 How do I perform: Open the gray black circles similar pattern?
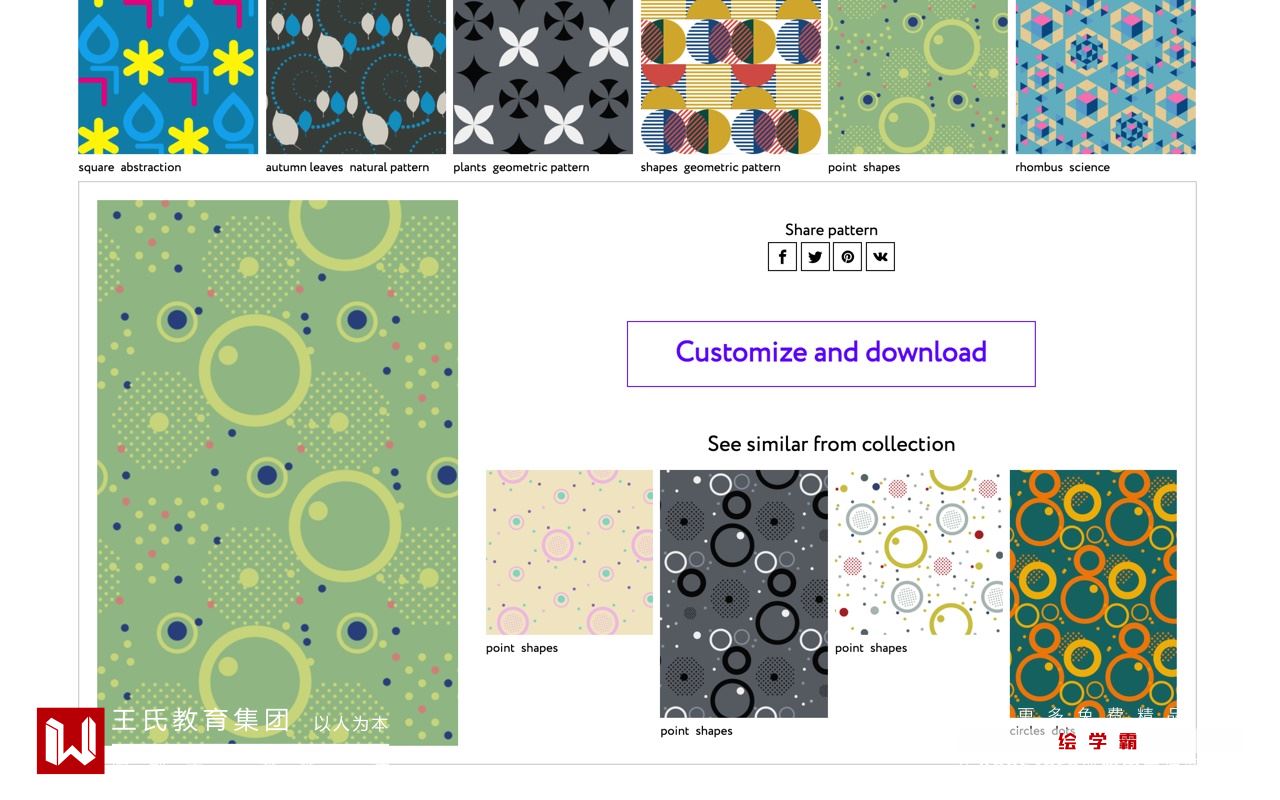click(744, 594)
